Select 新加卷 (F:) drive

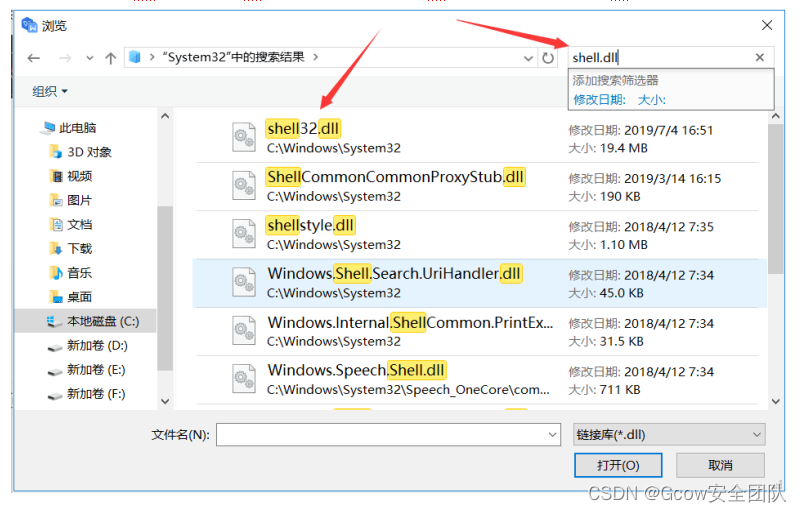[x=86, y=394]
